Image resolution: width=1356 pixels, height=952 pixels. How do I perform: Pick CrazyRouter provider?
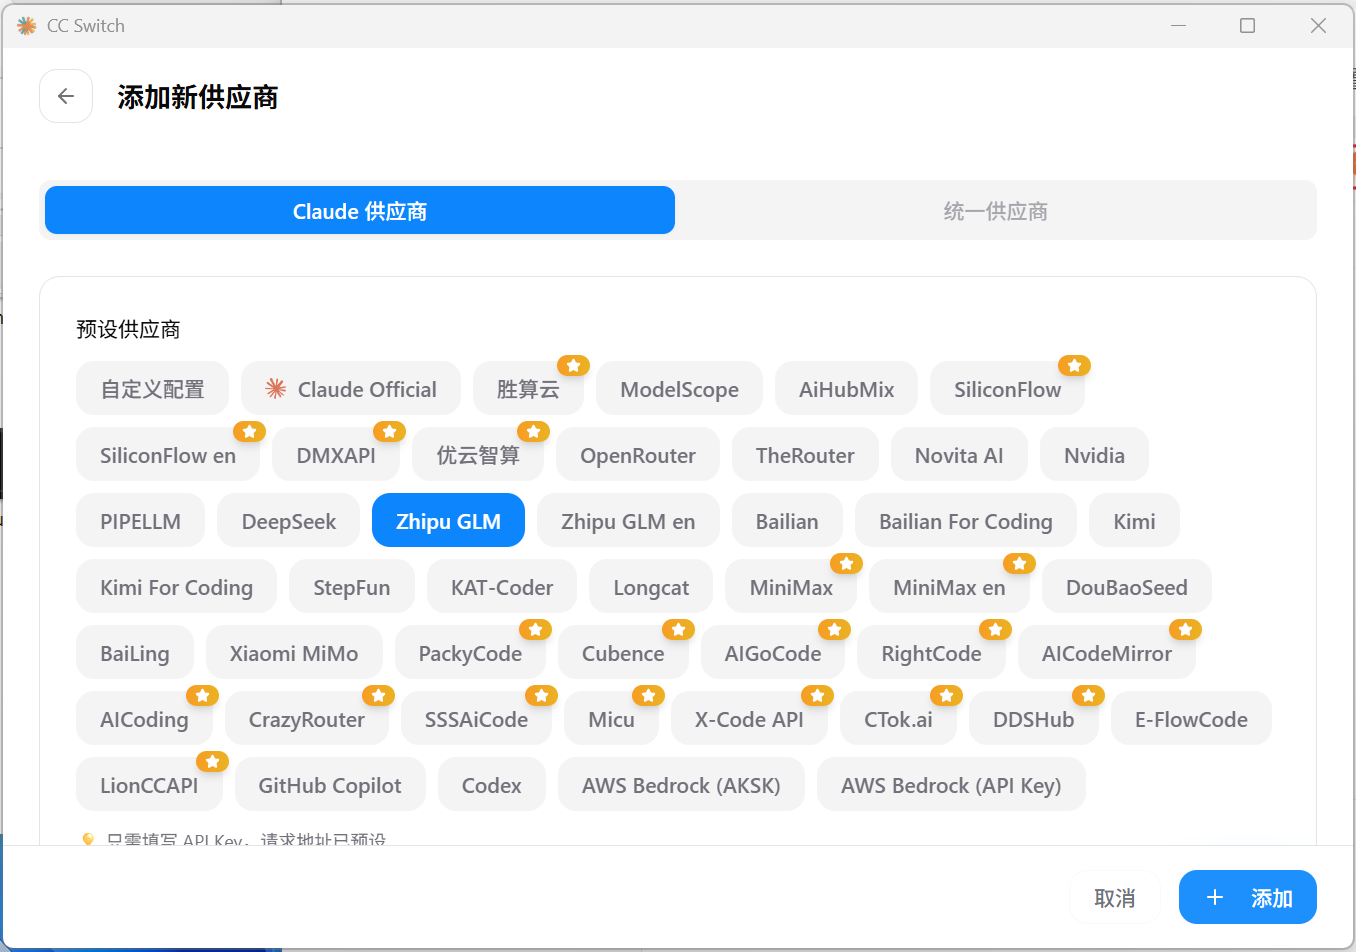click(x=306, y=718)
